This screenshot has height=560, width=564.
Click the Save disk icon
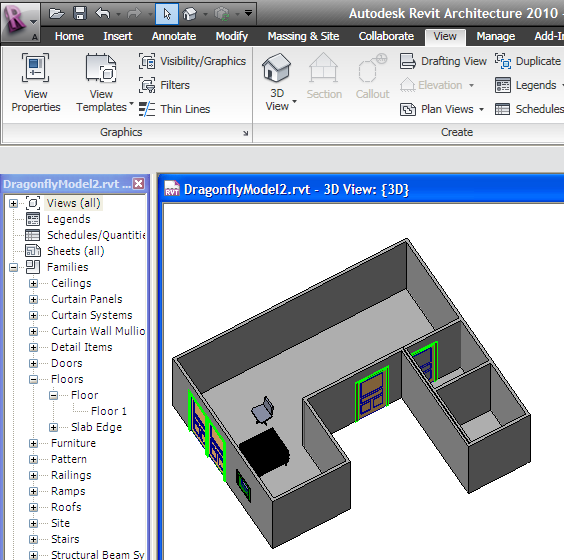[80, 14]
